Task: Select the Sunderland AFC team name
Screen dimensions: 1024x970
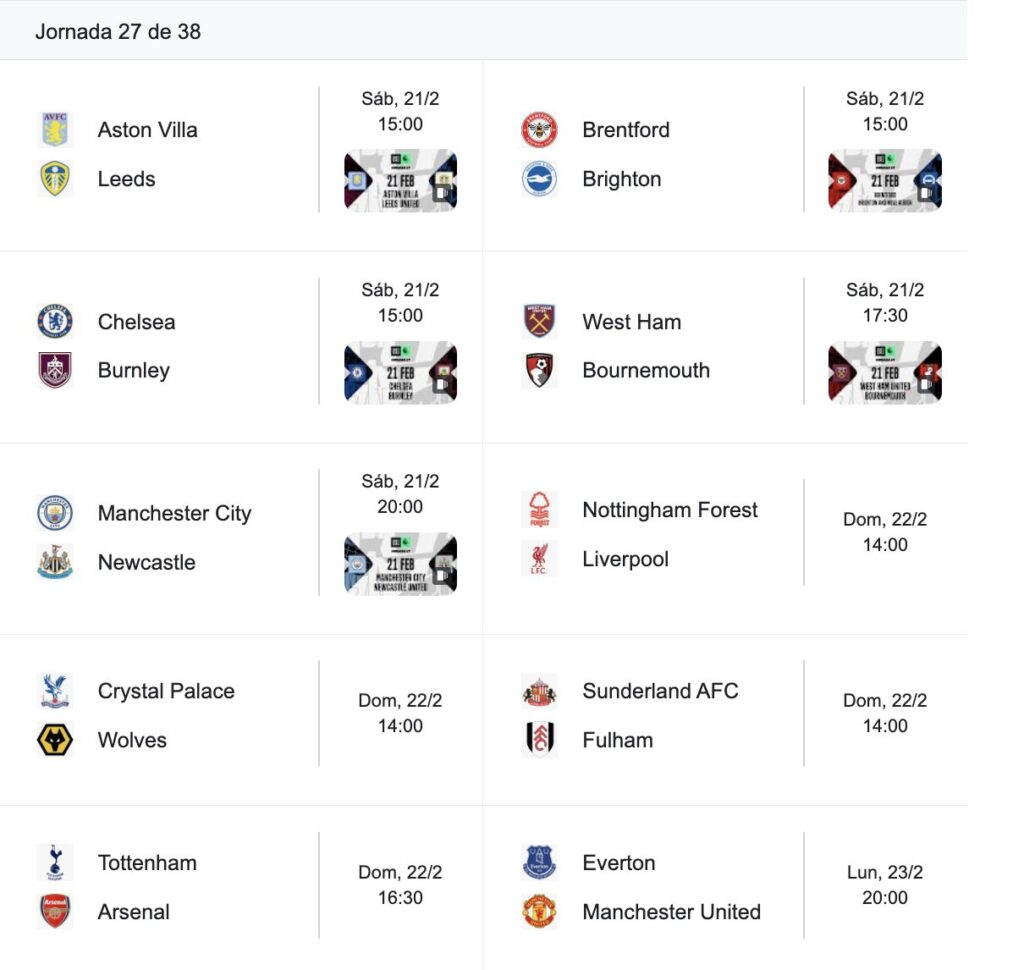Action: [660, 691]
